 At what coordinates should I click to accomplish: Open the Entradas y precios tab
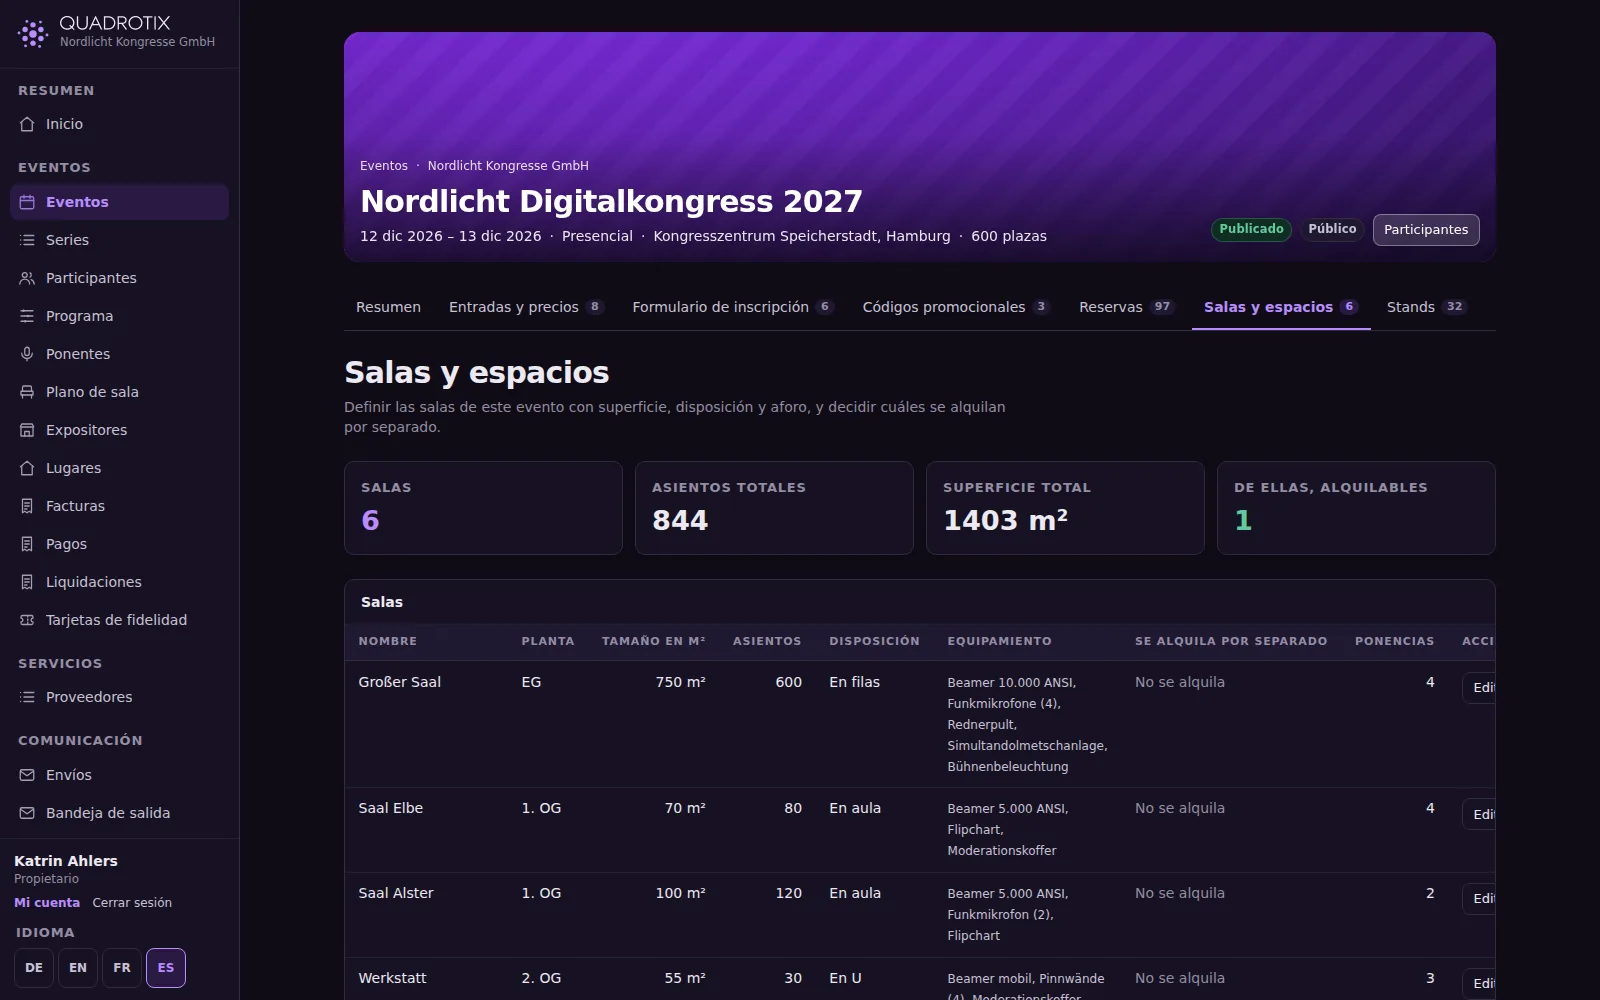(x=527, y=307)
